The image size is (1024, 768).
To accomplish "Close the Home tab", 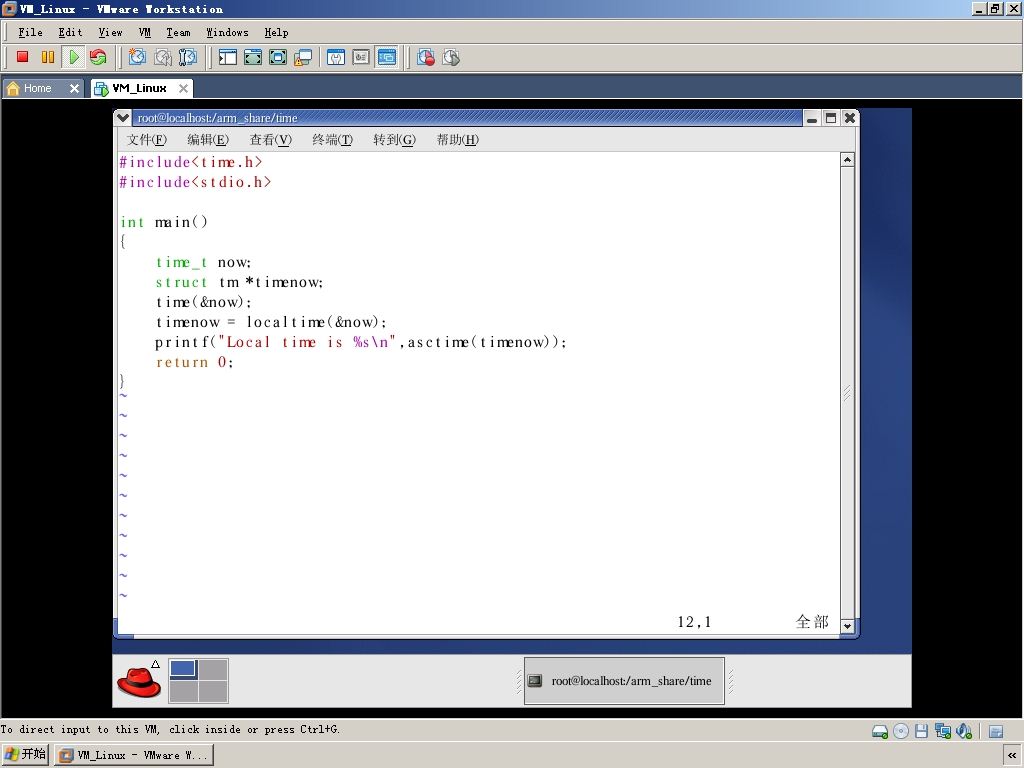I will point(74,88).
